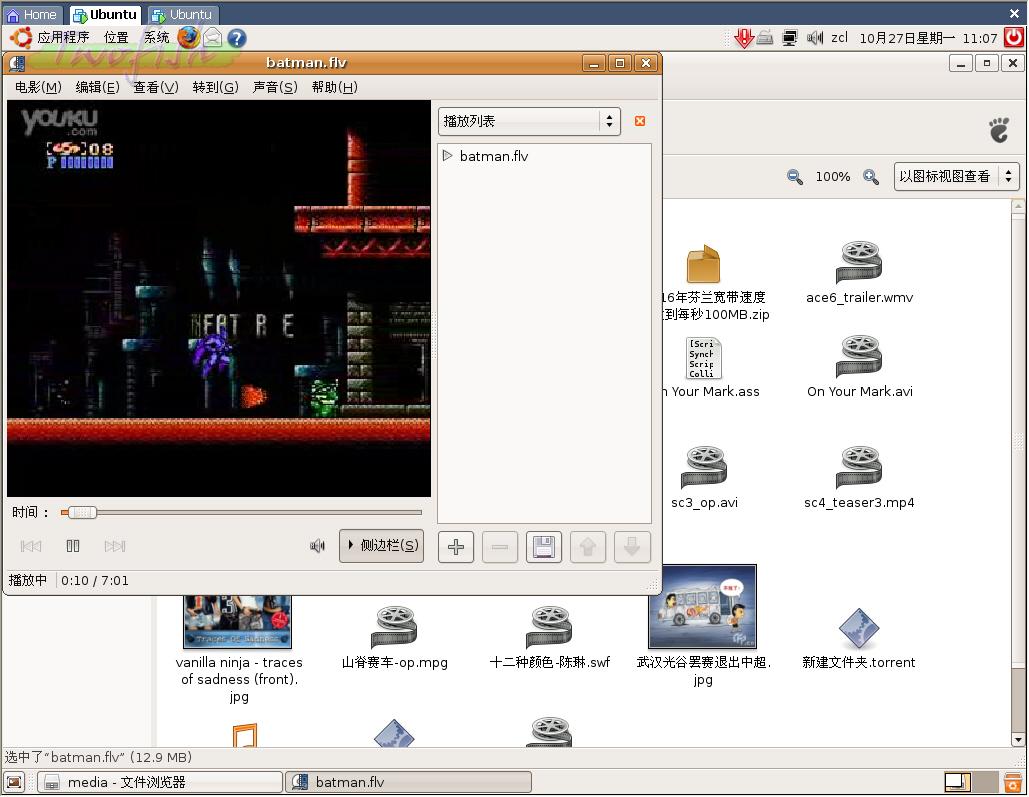The height and width of the screenshot is (797, 1029).
Task: Switch to the Home tab
Action: pyautogui.click(x=32, y=14)
